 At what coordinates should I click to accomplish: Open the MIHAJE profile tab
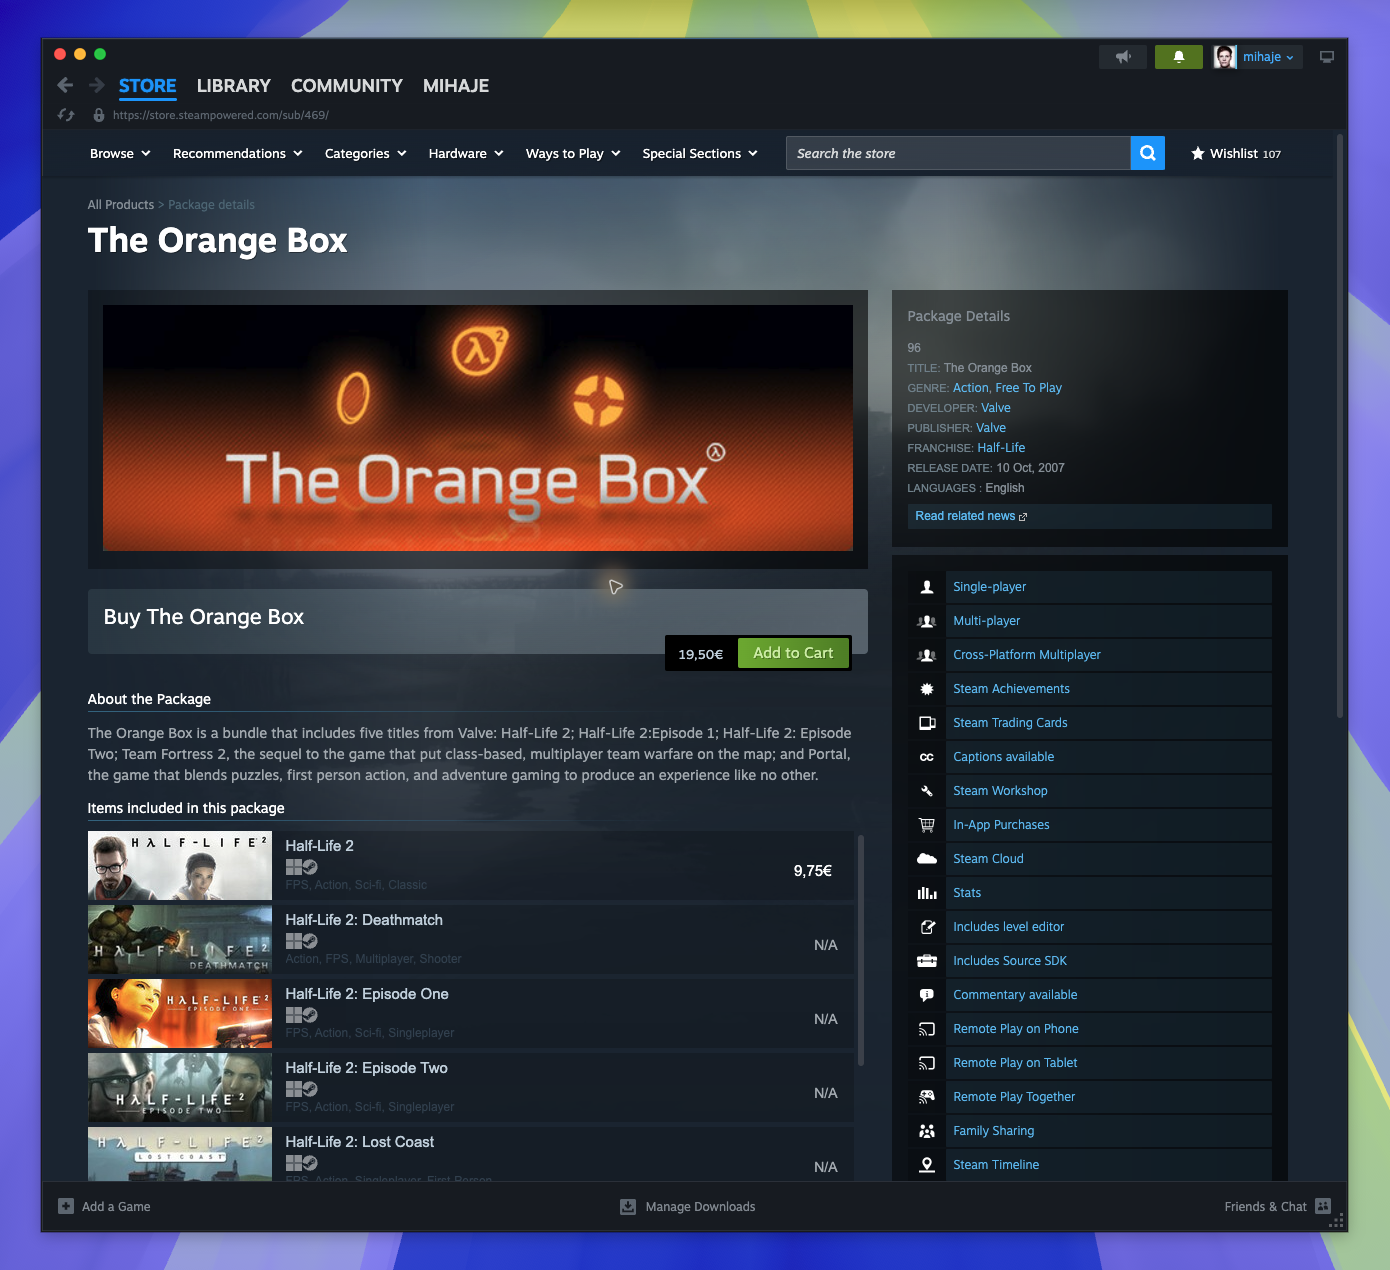point(456,86)
